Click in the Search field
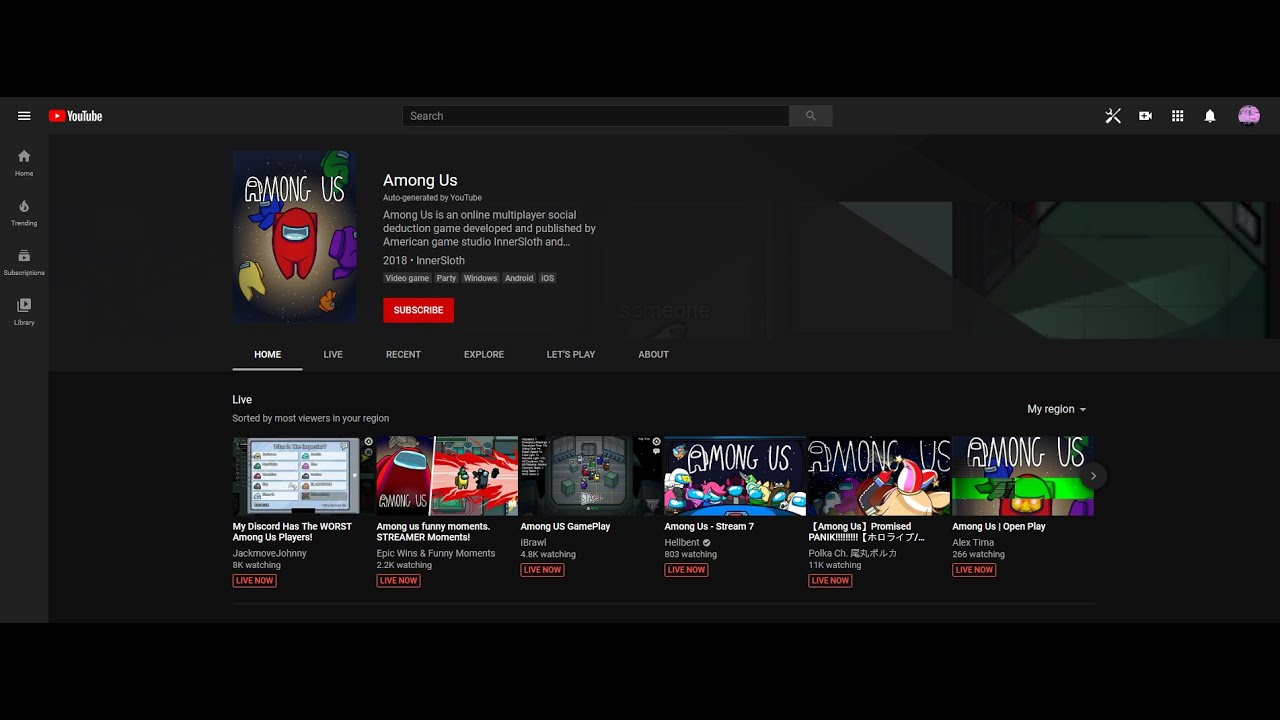The height and width of the screenshot is (720, 1280). (596, 116)
